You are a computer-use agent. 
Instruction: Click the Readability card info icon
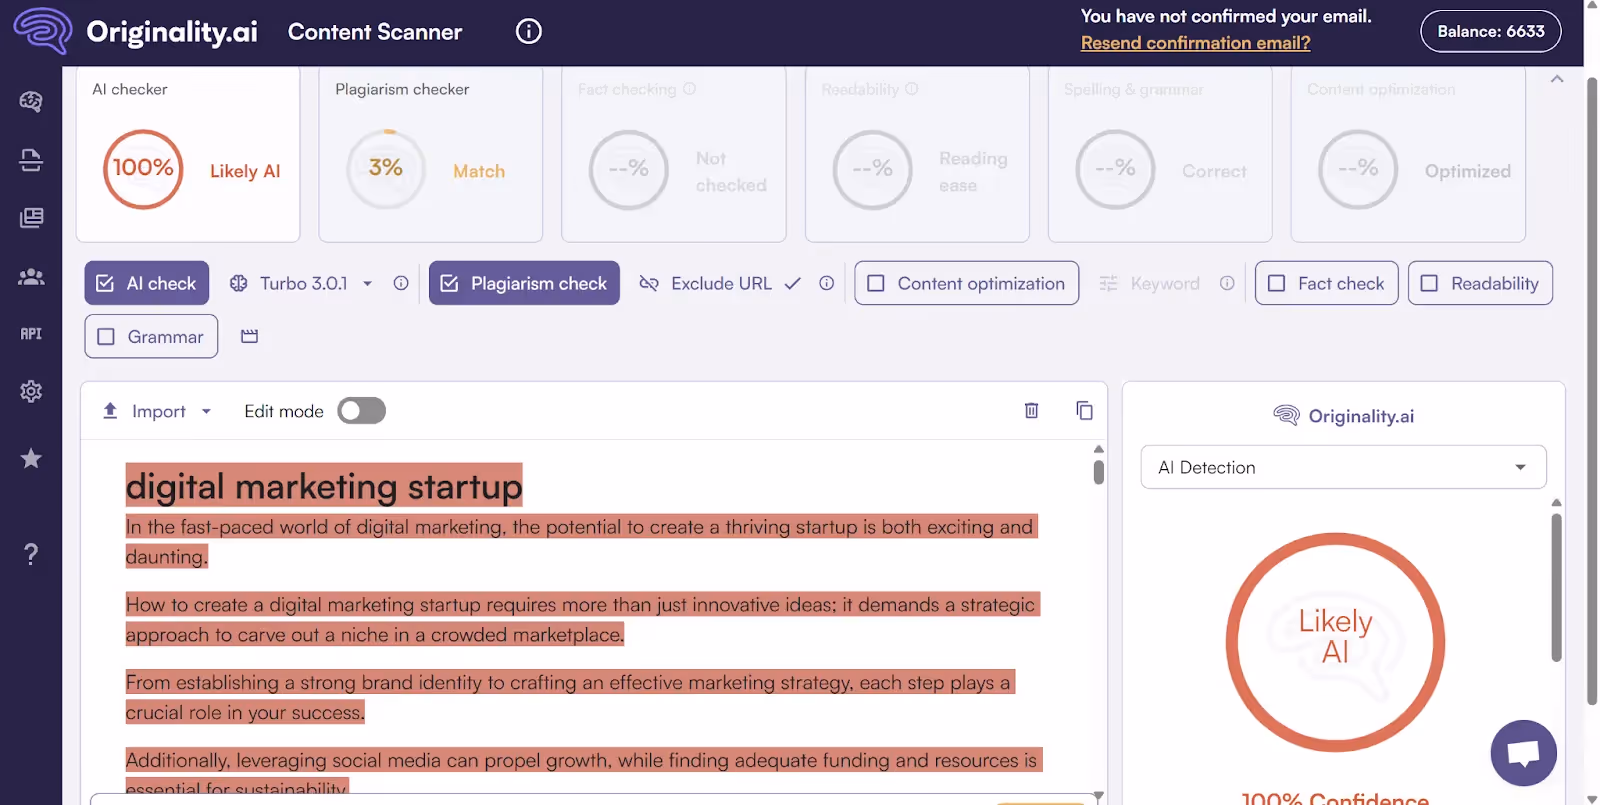(x=911, y=89)
